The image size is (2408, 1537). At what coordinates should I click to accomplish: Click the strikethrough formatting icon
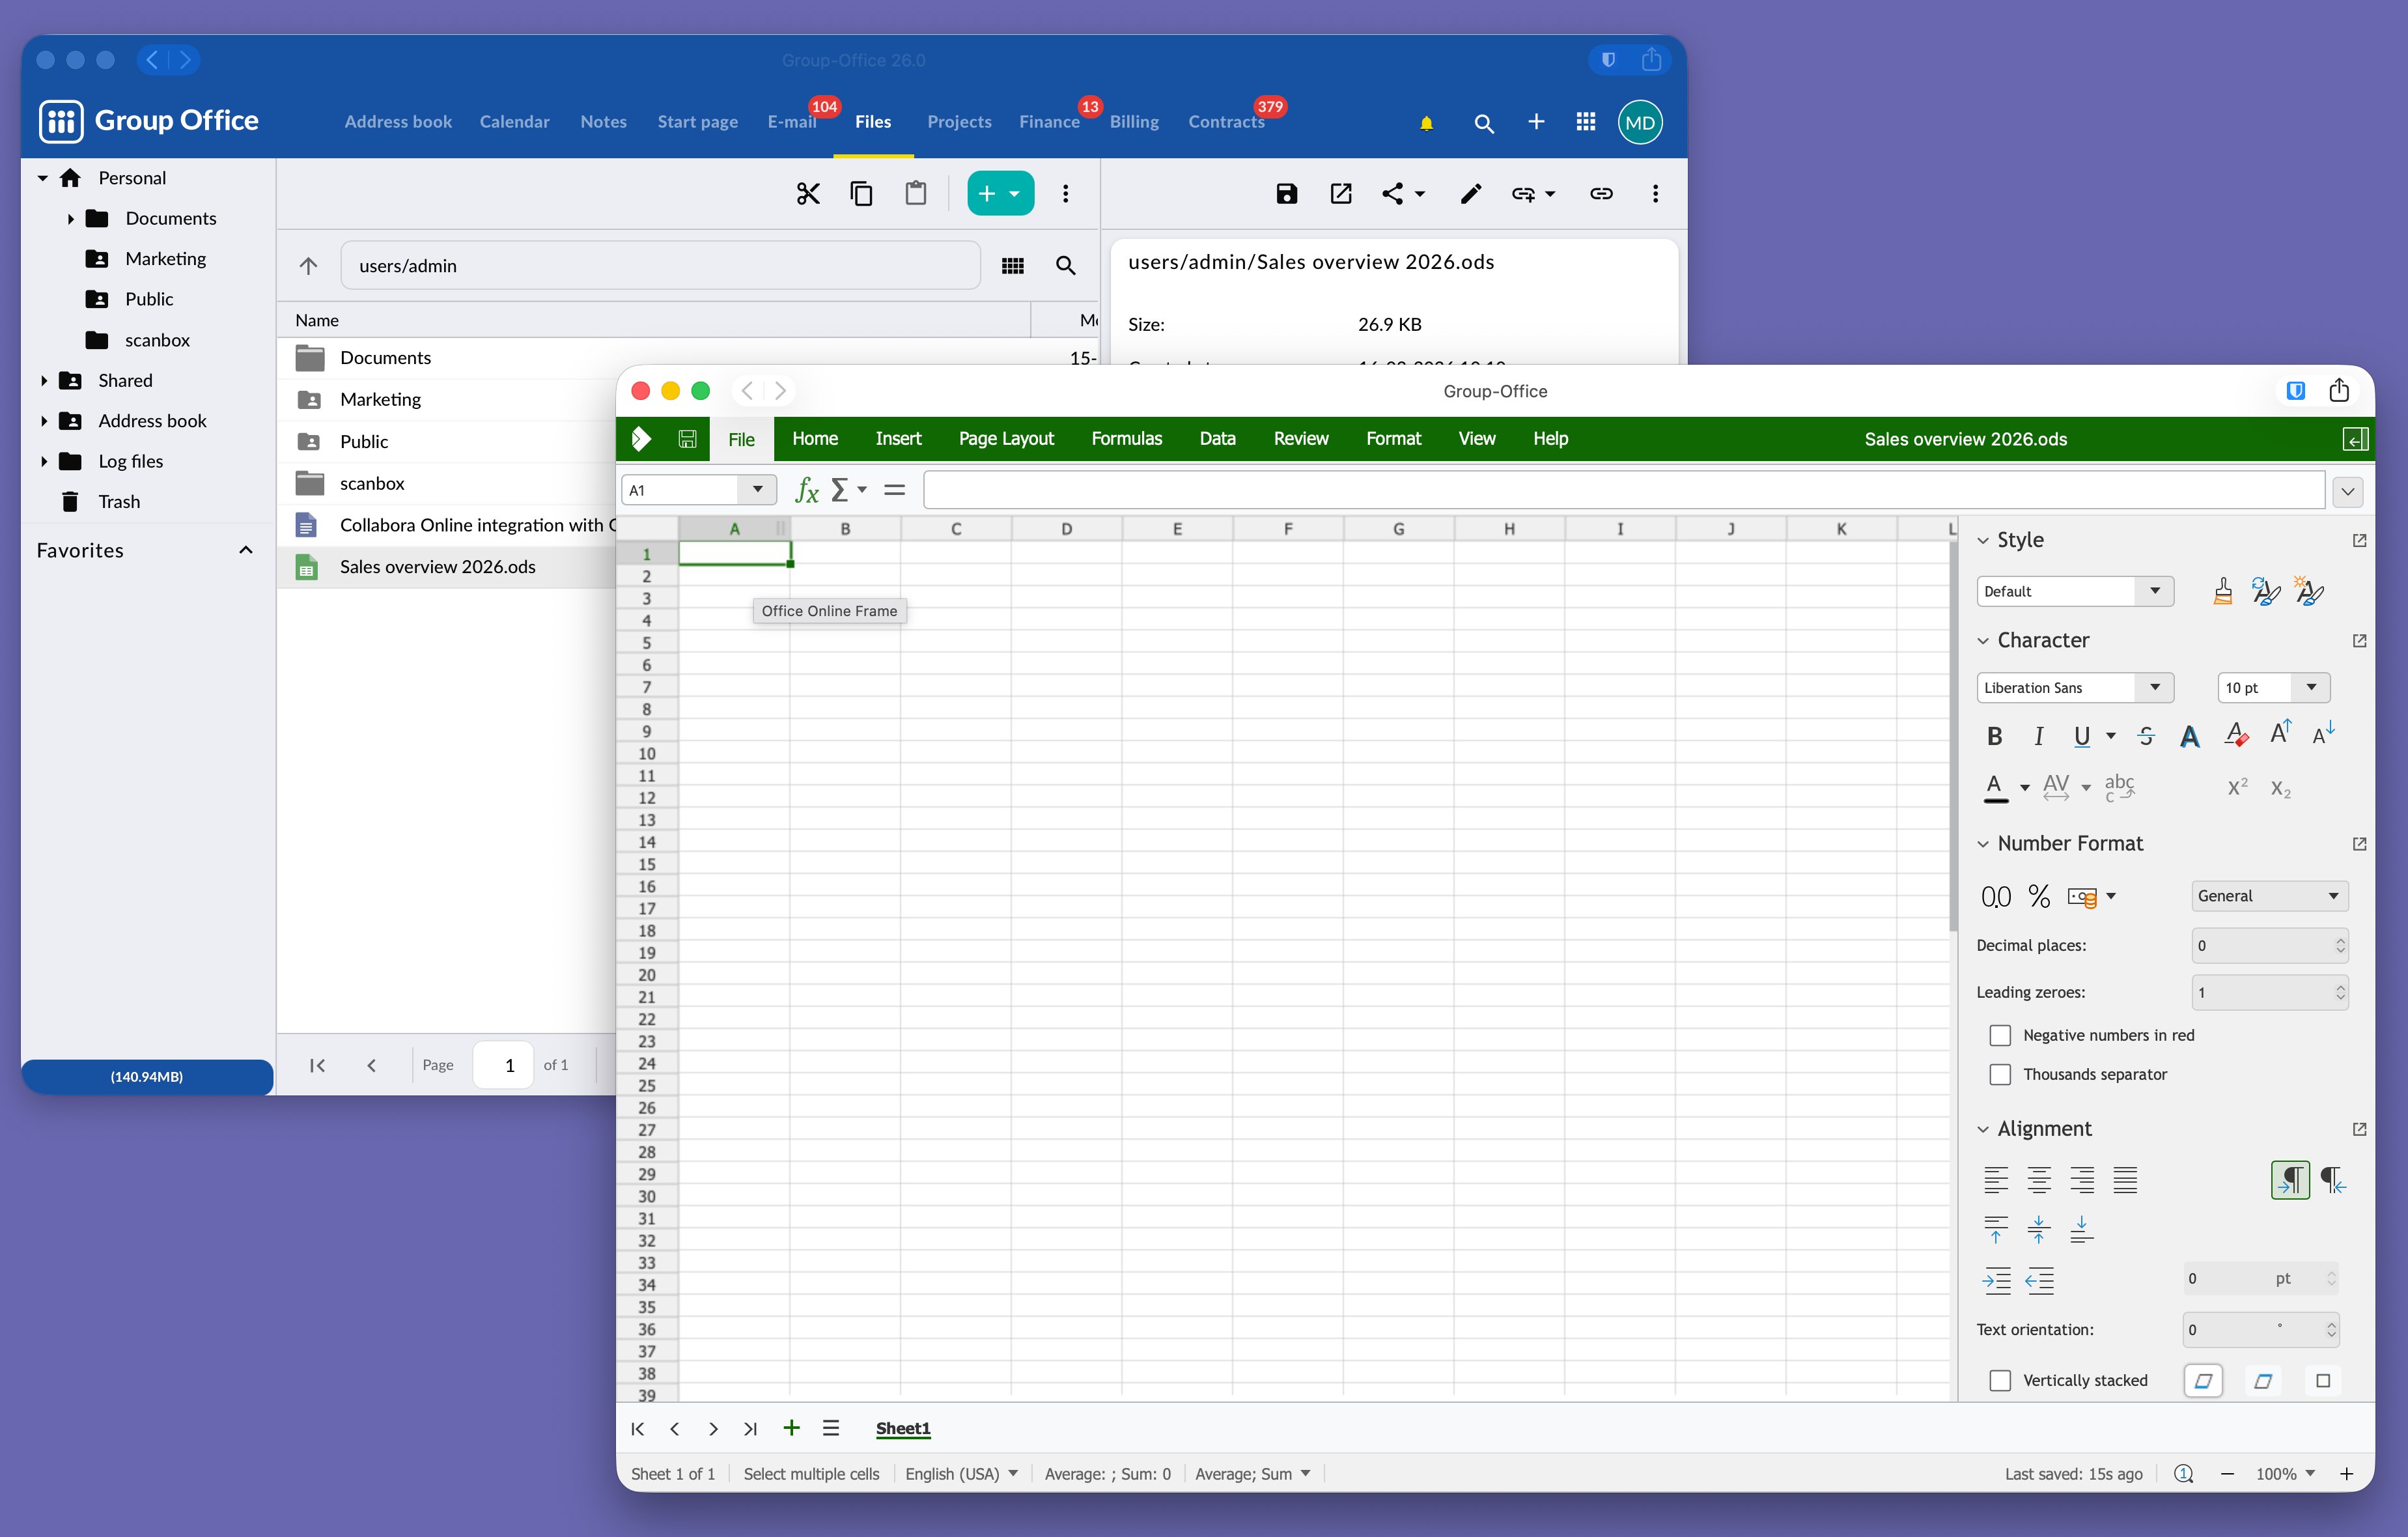pyautogui.click(x=2145, y=737)
